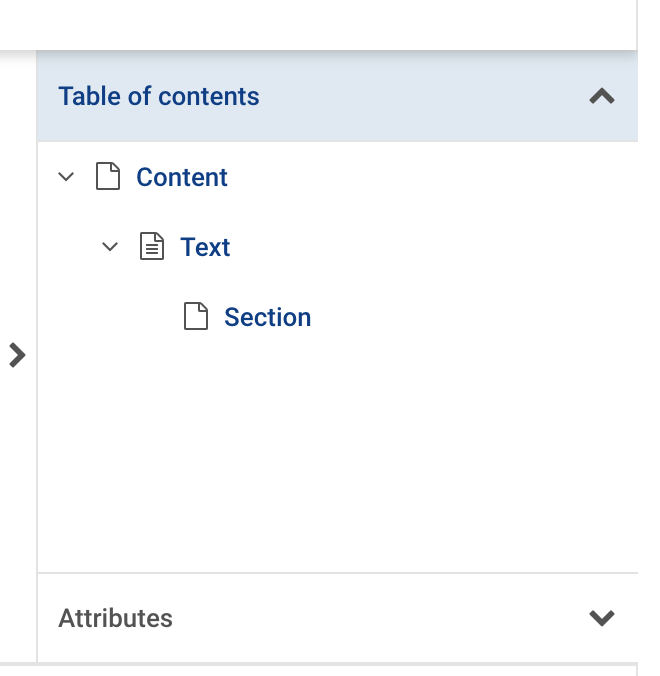The height and width of the screenshot is (676, 660).
Task: Collapse the Text tree node
Action: point(110,247)
